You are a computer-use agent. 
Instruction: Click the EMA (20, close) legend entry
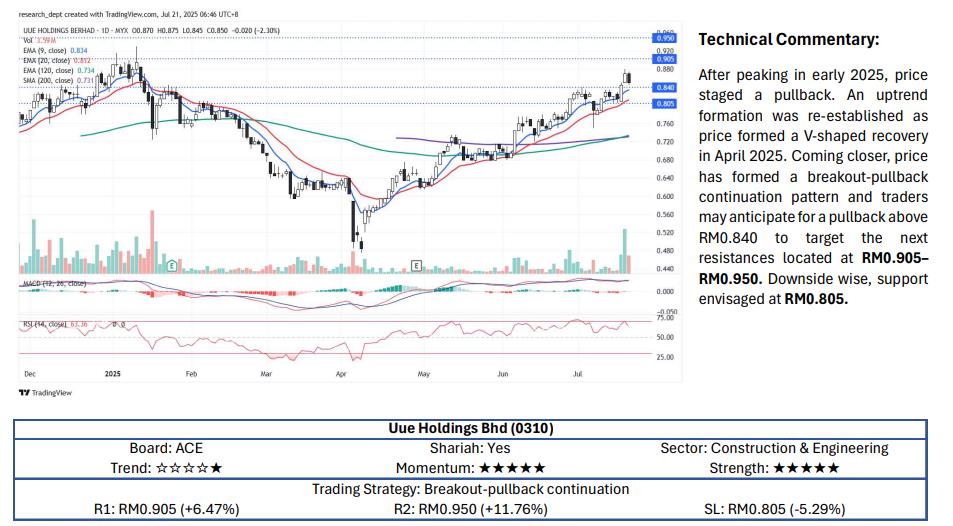pos(57,61)
